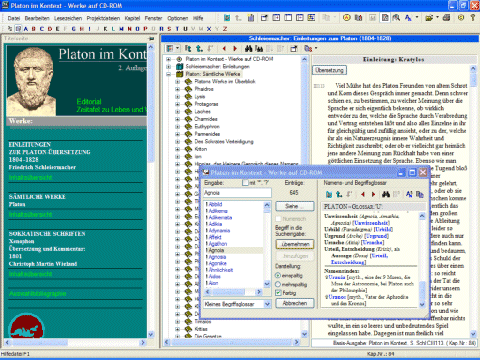The height and width of the screenshot is (360, 480).
Task: Open the Kapitel menu
Action: pyautogui.click(x=132, y=18)
